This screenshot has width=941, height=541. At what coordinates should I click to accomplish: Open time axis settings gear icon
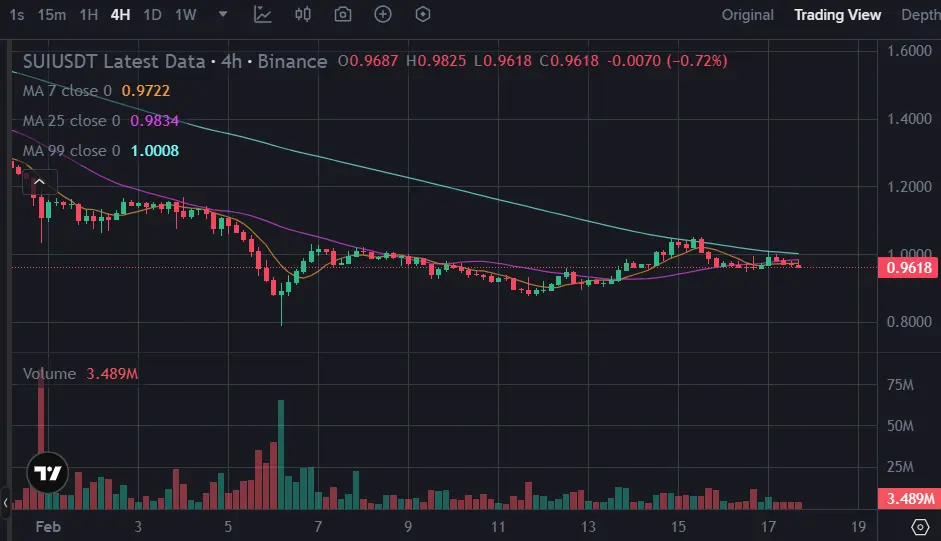coord(920,527)
